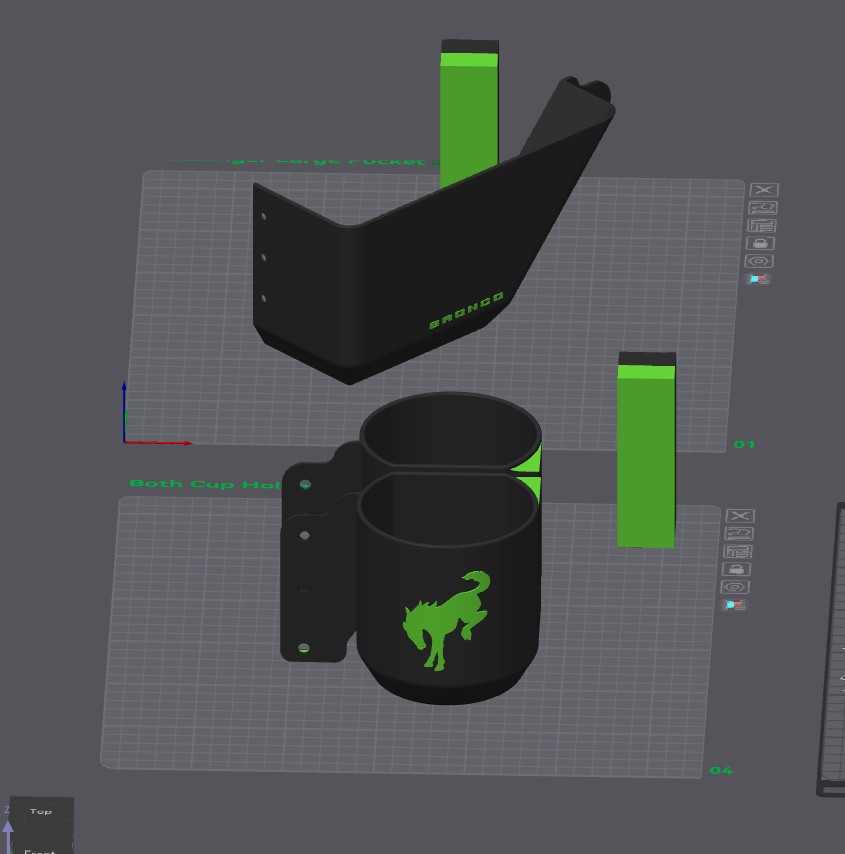Image resolution: width=845 pixels, height=854 pixels.
Task: Click plate 04 arrange objects icon
Action: pyautogui.click(x=737, y=551)
